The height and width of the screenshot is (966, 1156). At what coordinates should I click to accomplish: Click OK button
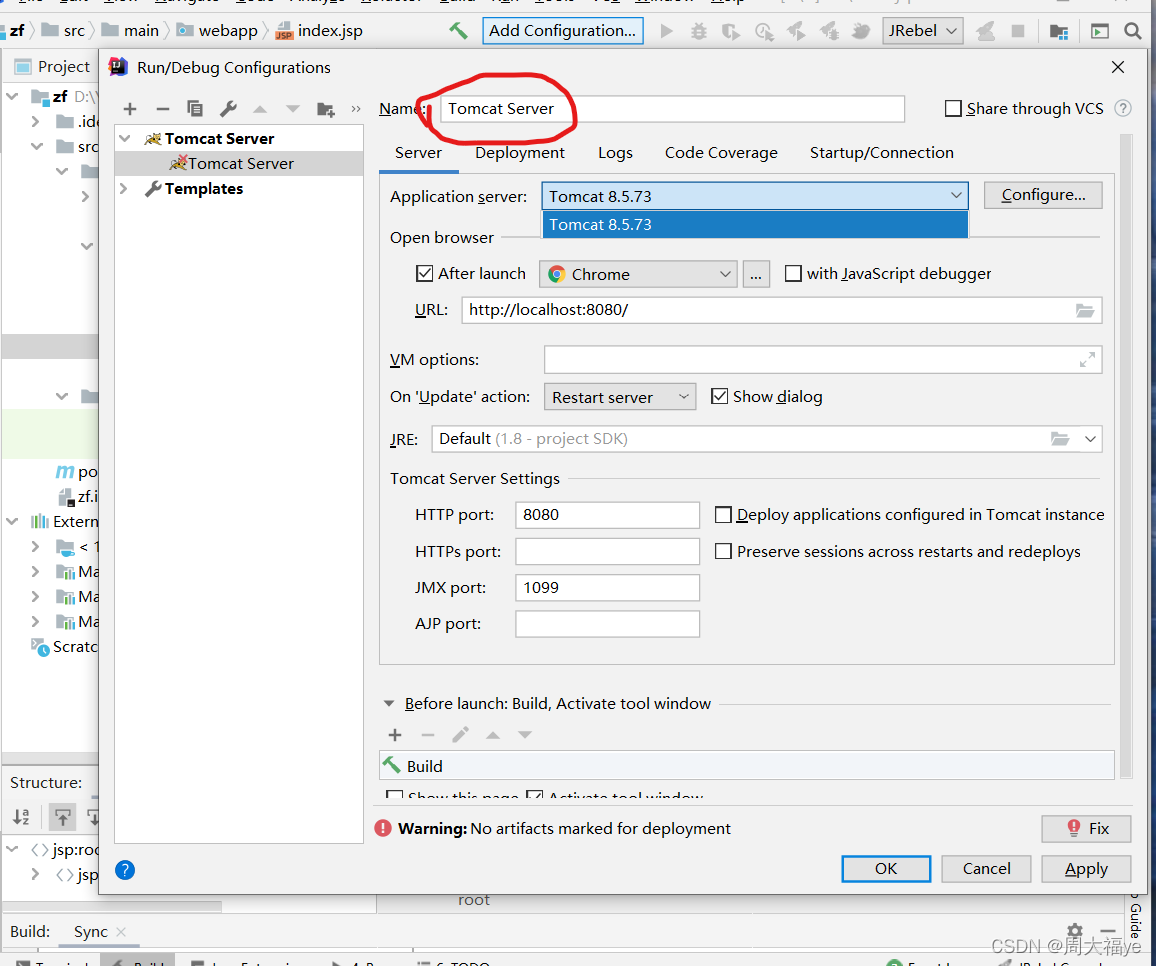click(x=885, y=869)
